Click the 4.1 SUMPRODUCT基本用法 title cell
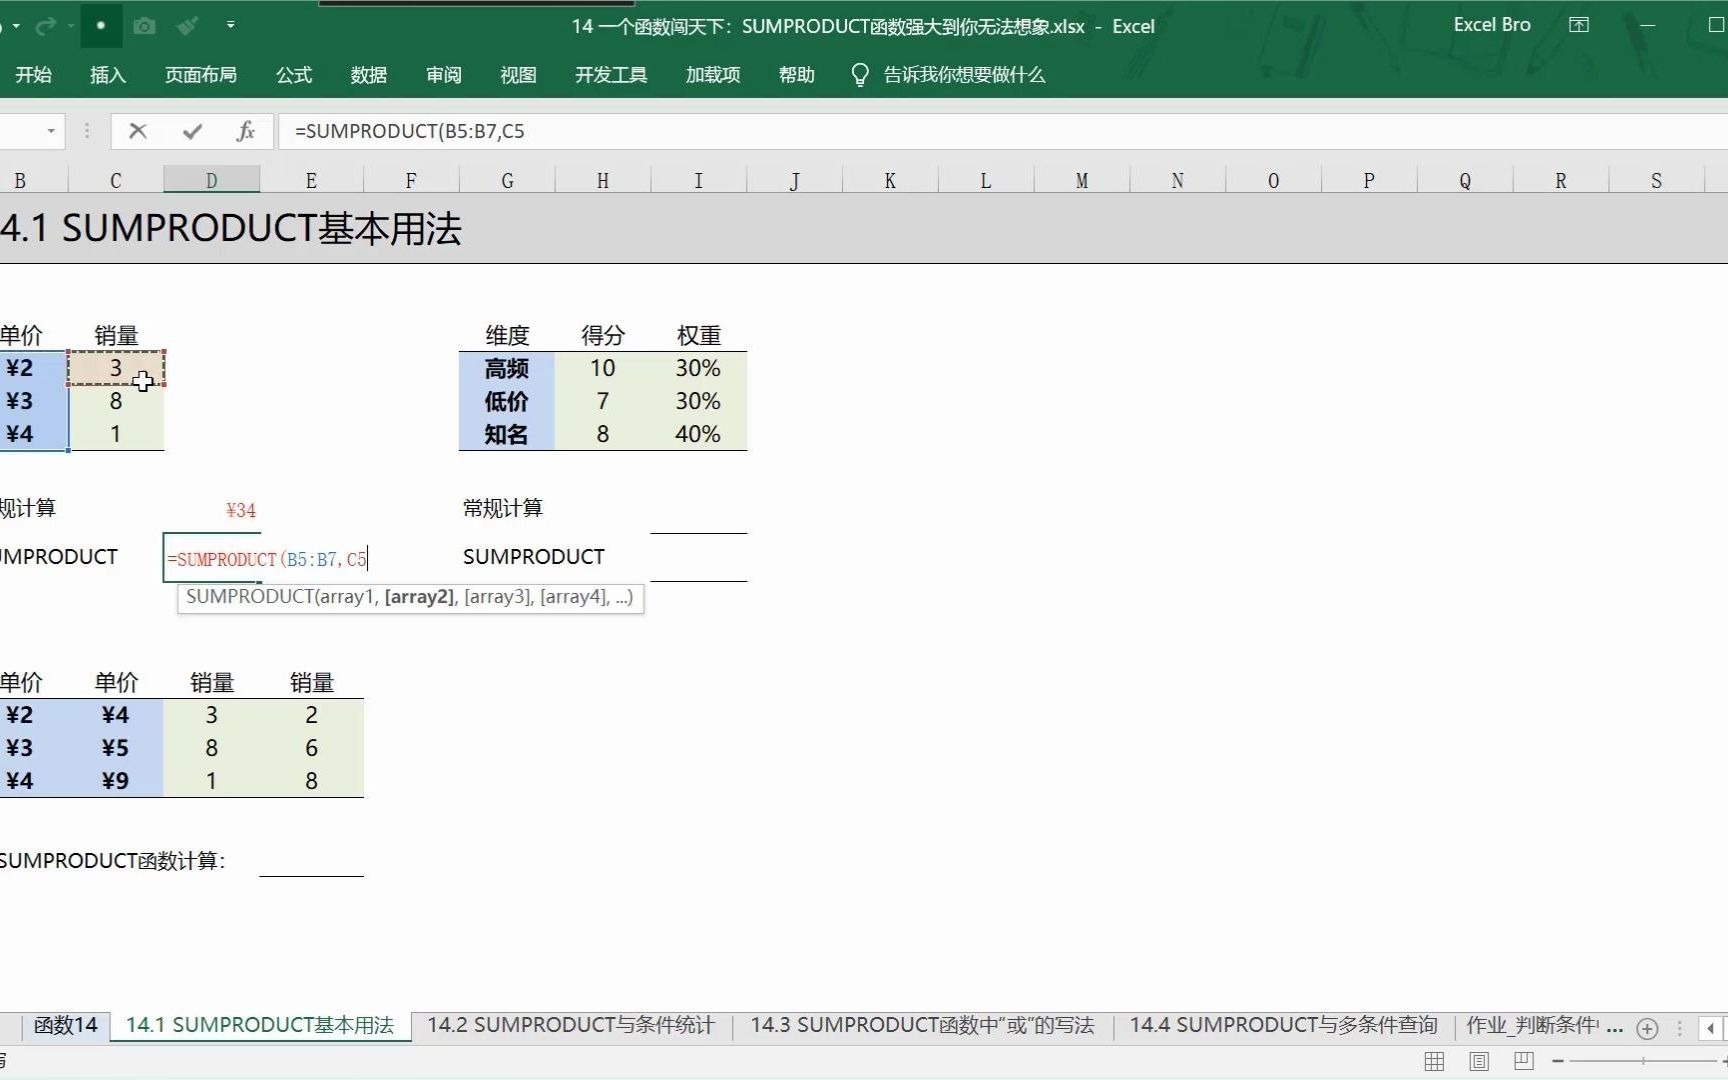The image size is (1728, 1080). click(x=231, y=229)
